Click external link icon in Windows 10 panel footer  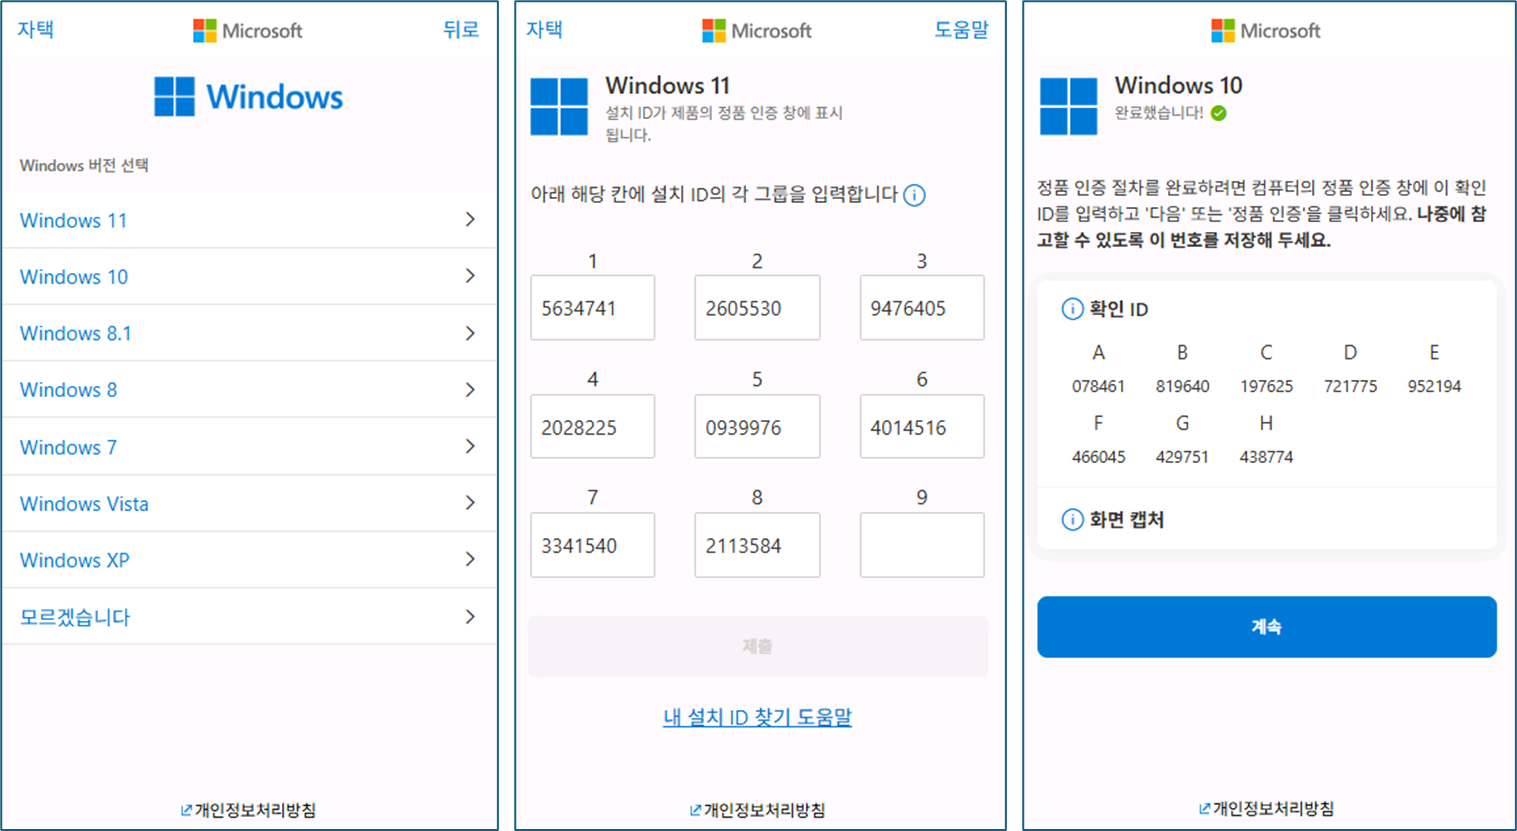point(1204,808)
